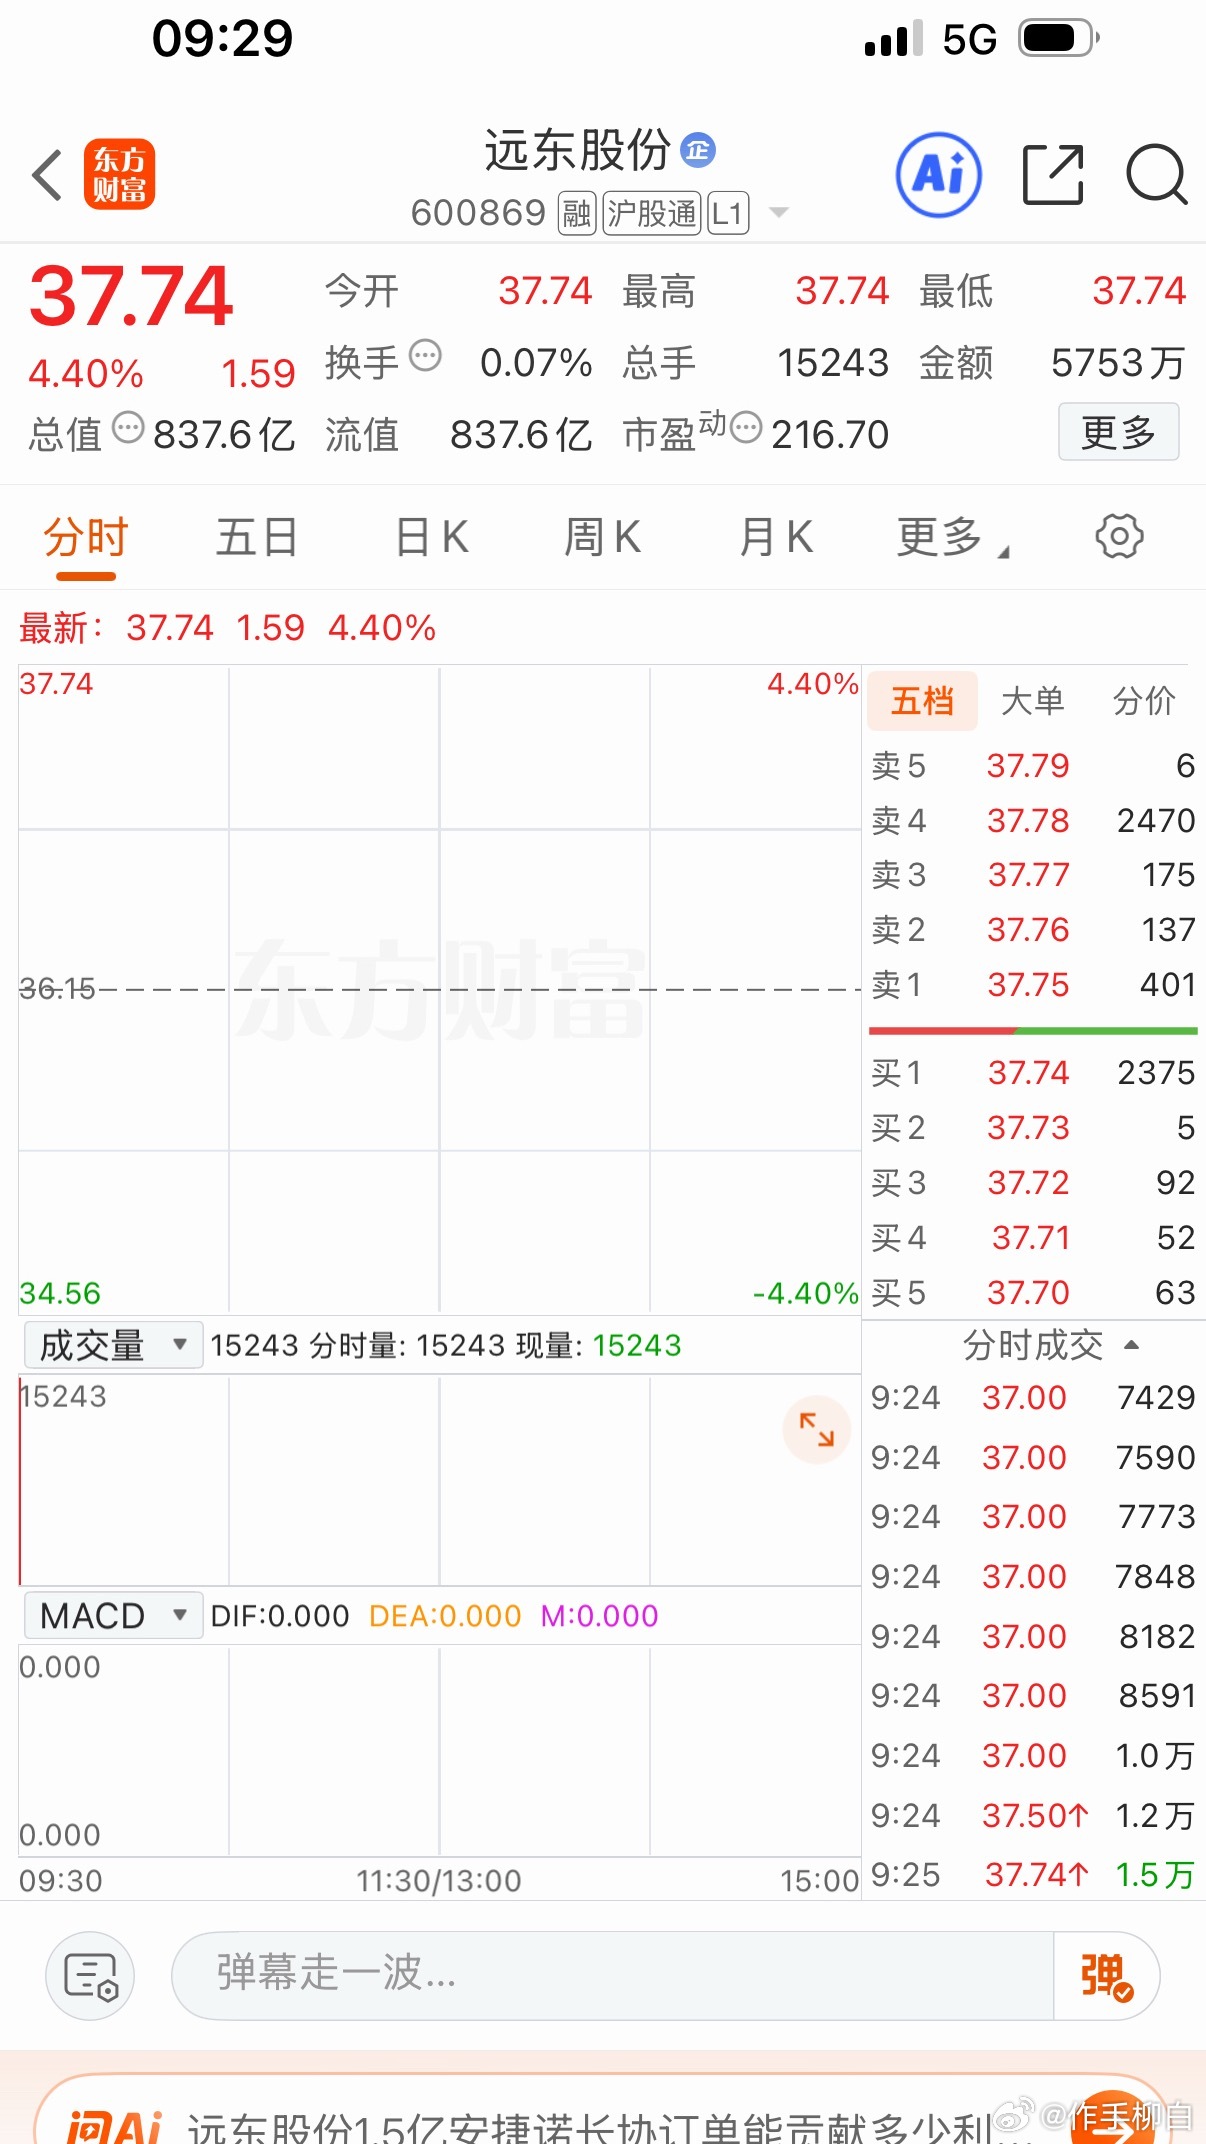Open the chart settings gear icon

pos(1119,537)
